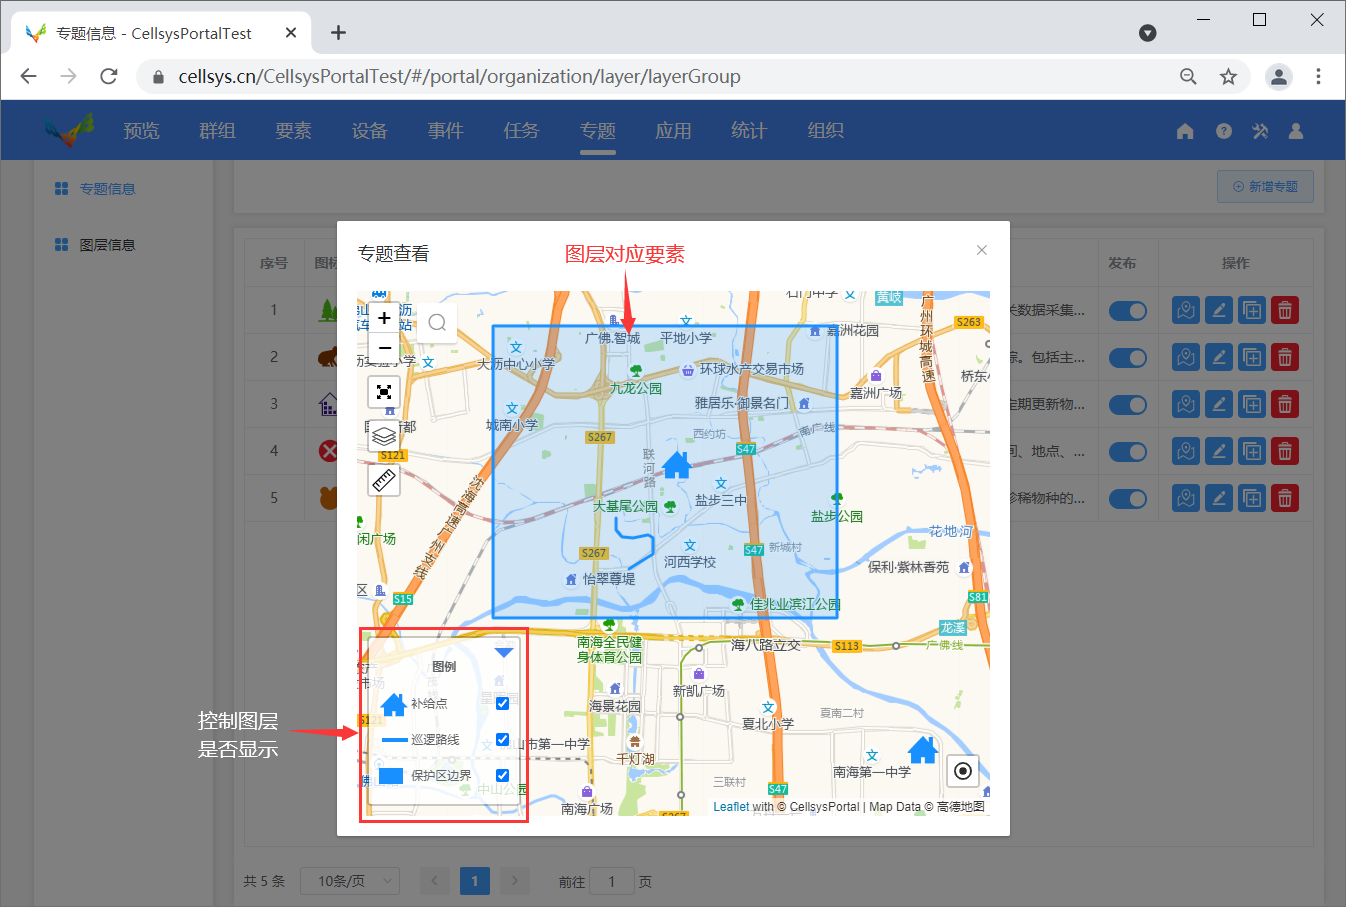The image size is (1346, 907).
Task: Click edit pencil icon for row 5
Action: tap(1219, 498)
